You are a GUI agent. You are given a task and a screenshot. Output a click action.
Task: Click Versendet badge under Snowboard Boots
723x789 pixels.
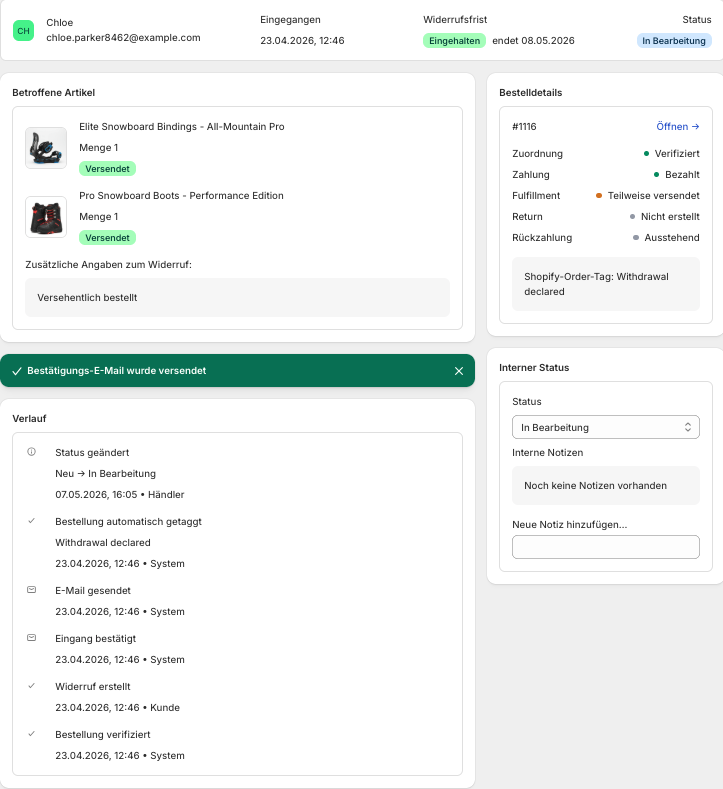107,238
